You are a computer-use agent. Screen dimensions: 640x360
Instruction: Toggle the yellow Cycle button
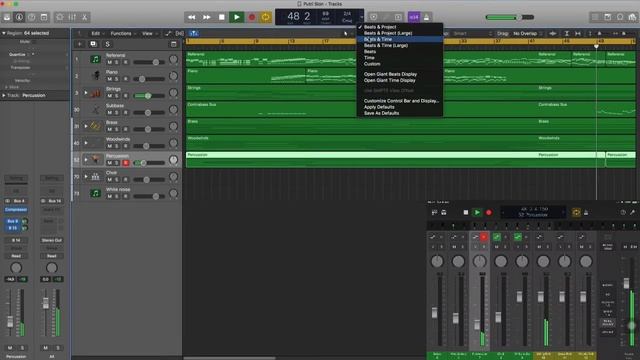point(266,17)
